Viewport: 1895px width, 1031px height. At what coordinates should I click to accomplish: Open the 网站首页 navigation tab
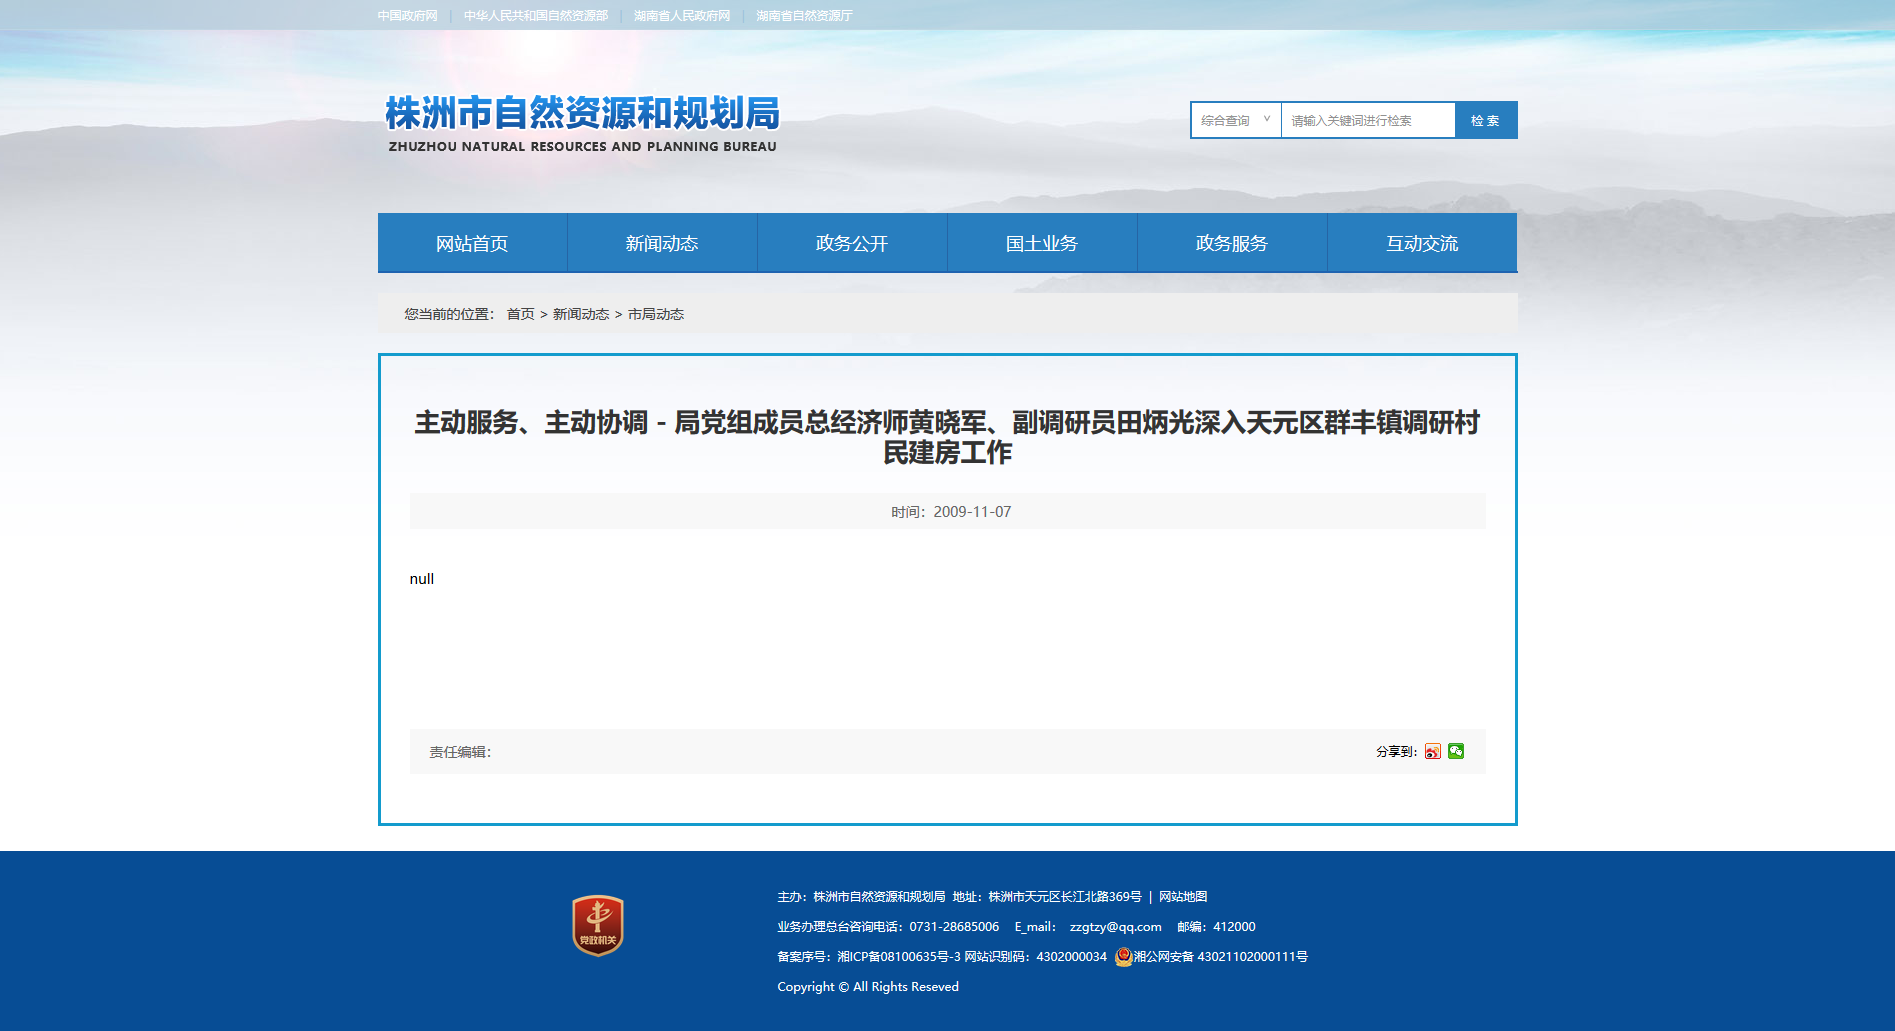(x=472, y=243)
